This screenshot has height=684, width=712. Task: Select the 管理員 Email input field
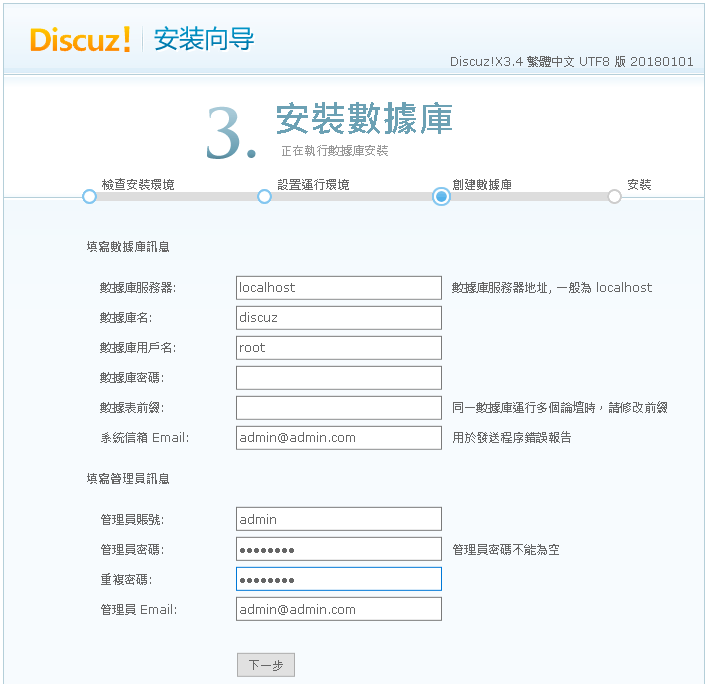(x=339, y=609)
